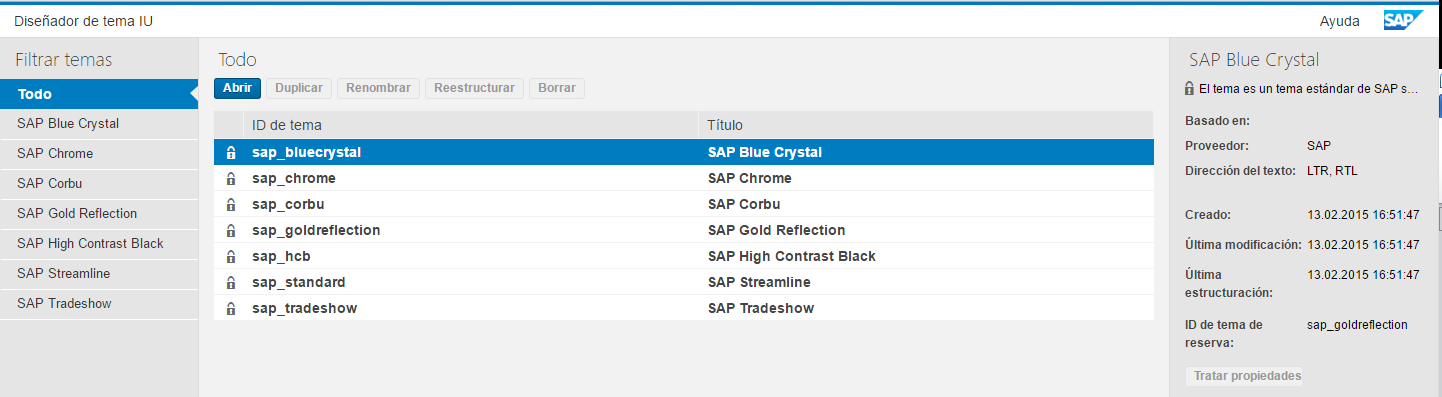This screenshot has height=397, width=1442.
Task: Click lock icon beside sap_corbu
Action: point(231,205)
